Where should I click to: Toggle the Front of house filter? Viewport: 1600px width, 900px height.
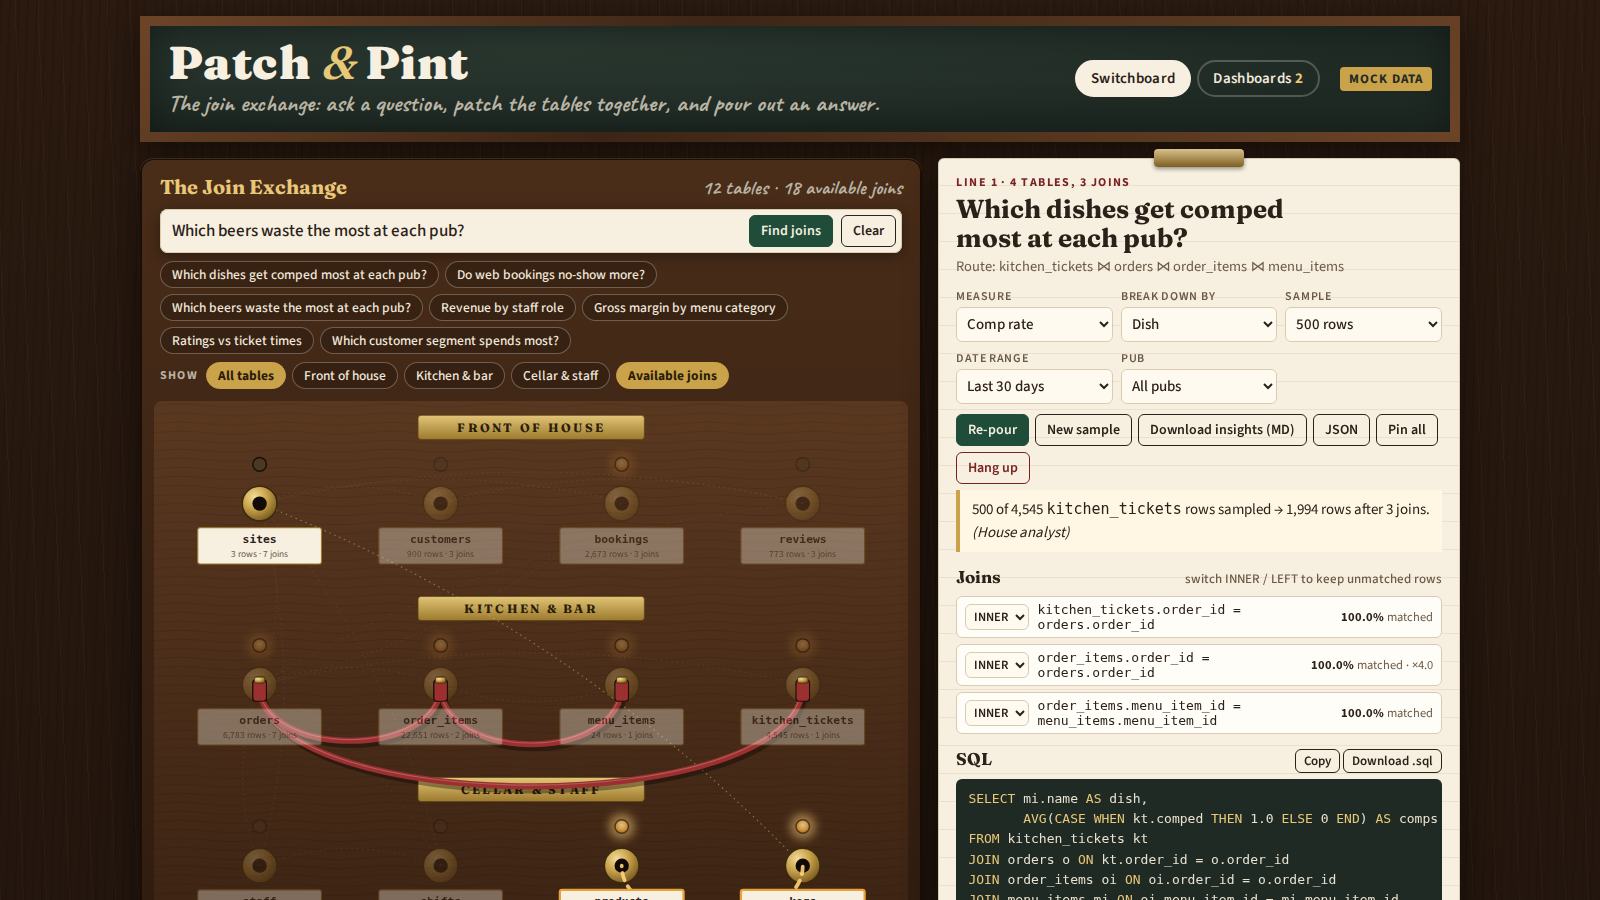[x=345, y=376]
